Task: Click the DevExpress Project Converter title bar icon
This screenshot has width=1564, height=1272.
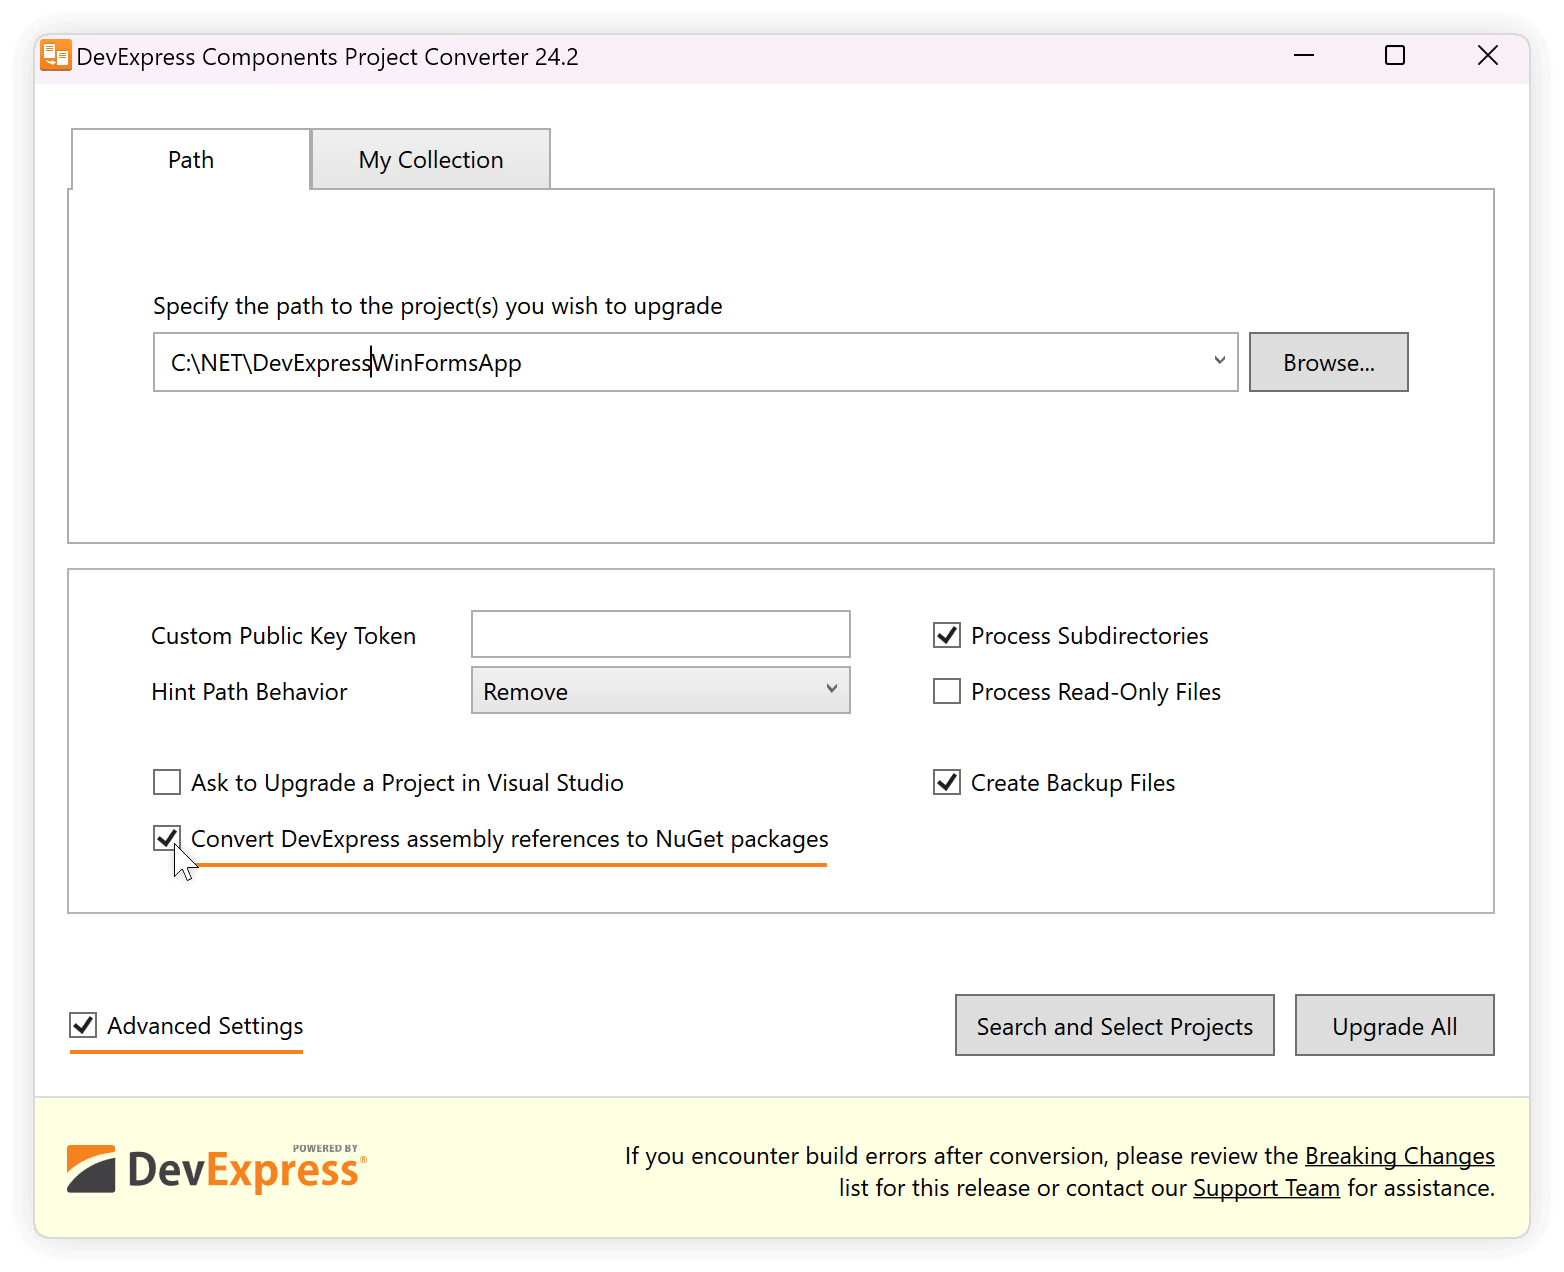Action: (x=55, y=55)
